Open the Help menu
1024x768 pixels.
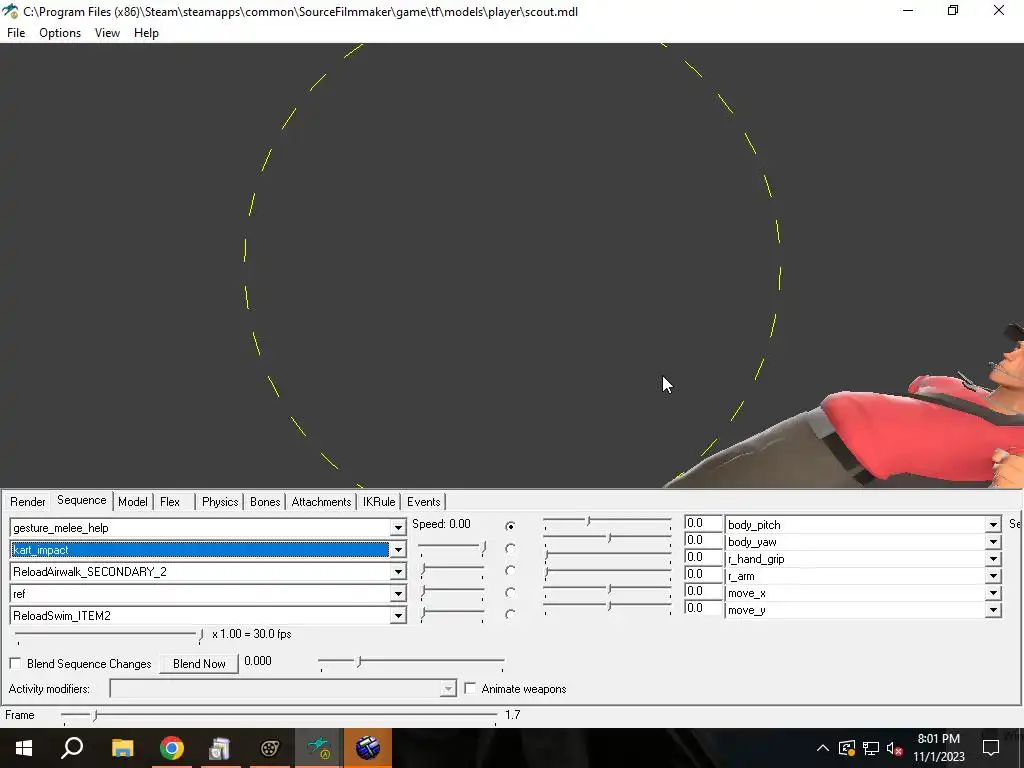[x=146, y=33]
